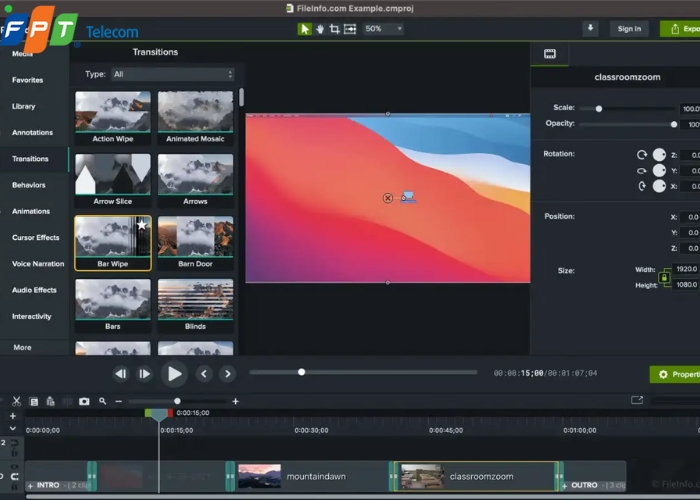Select the hand Pan tool
Image resolution: width=700 pixels, height=500 pixels.
pos(320,29)
